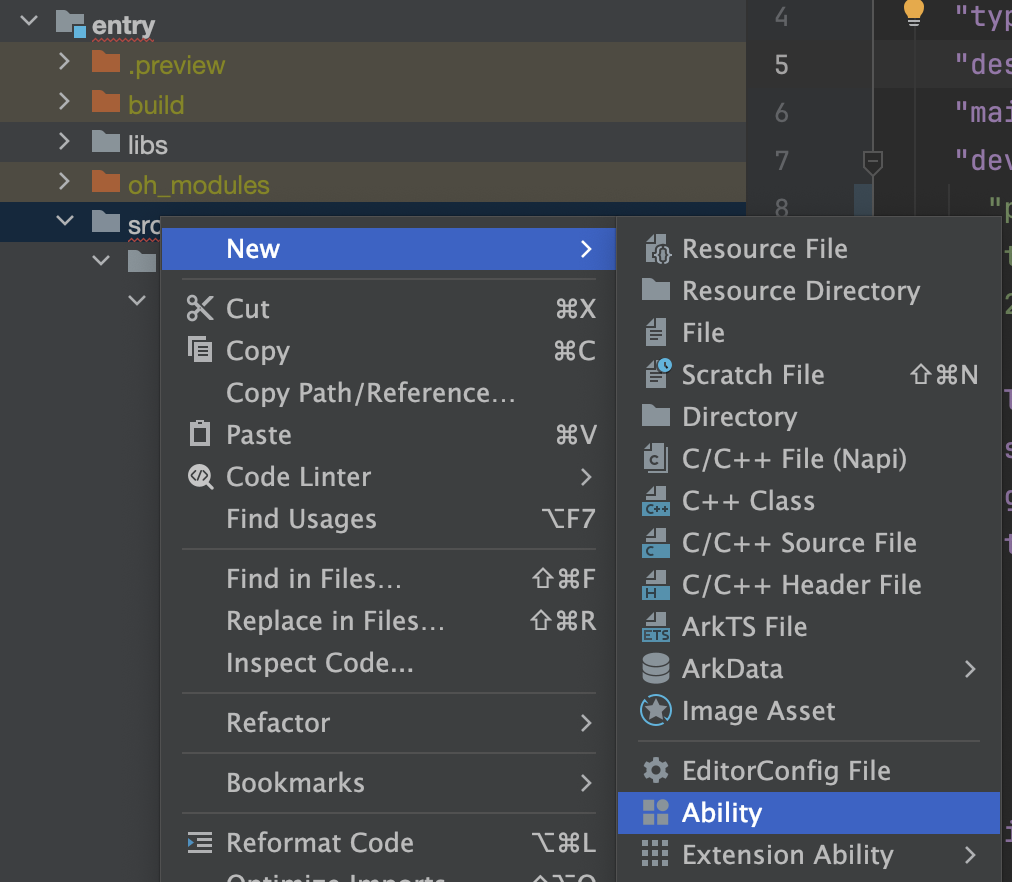Select the entry module name
Viewport: 1012px width, 882px height.
[x=123, y=25]
